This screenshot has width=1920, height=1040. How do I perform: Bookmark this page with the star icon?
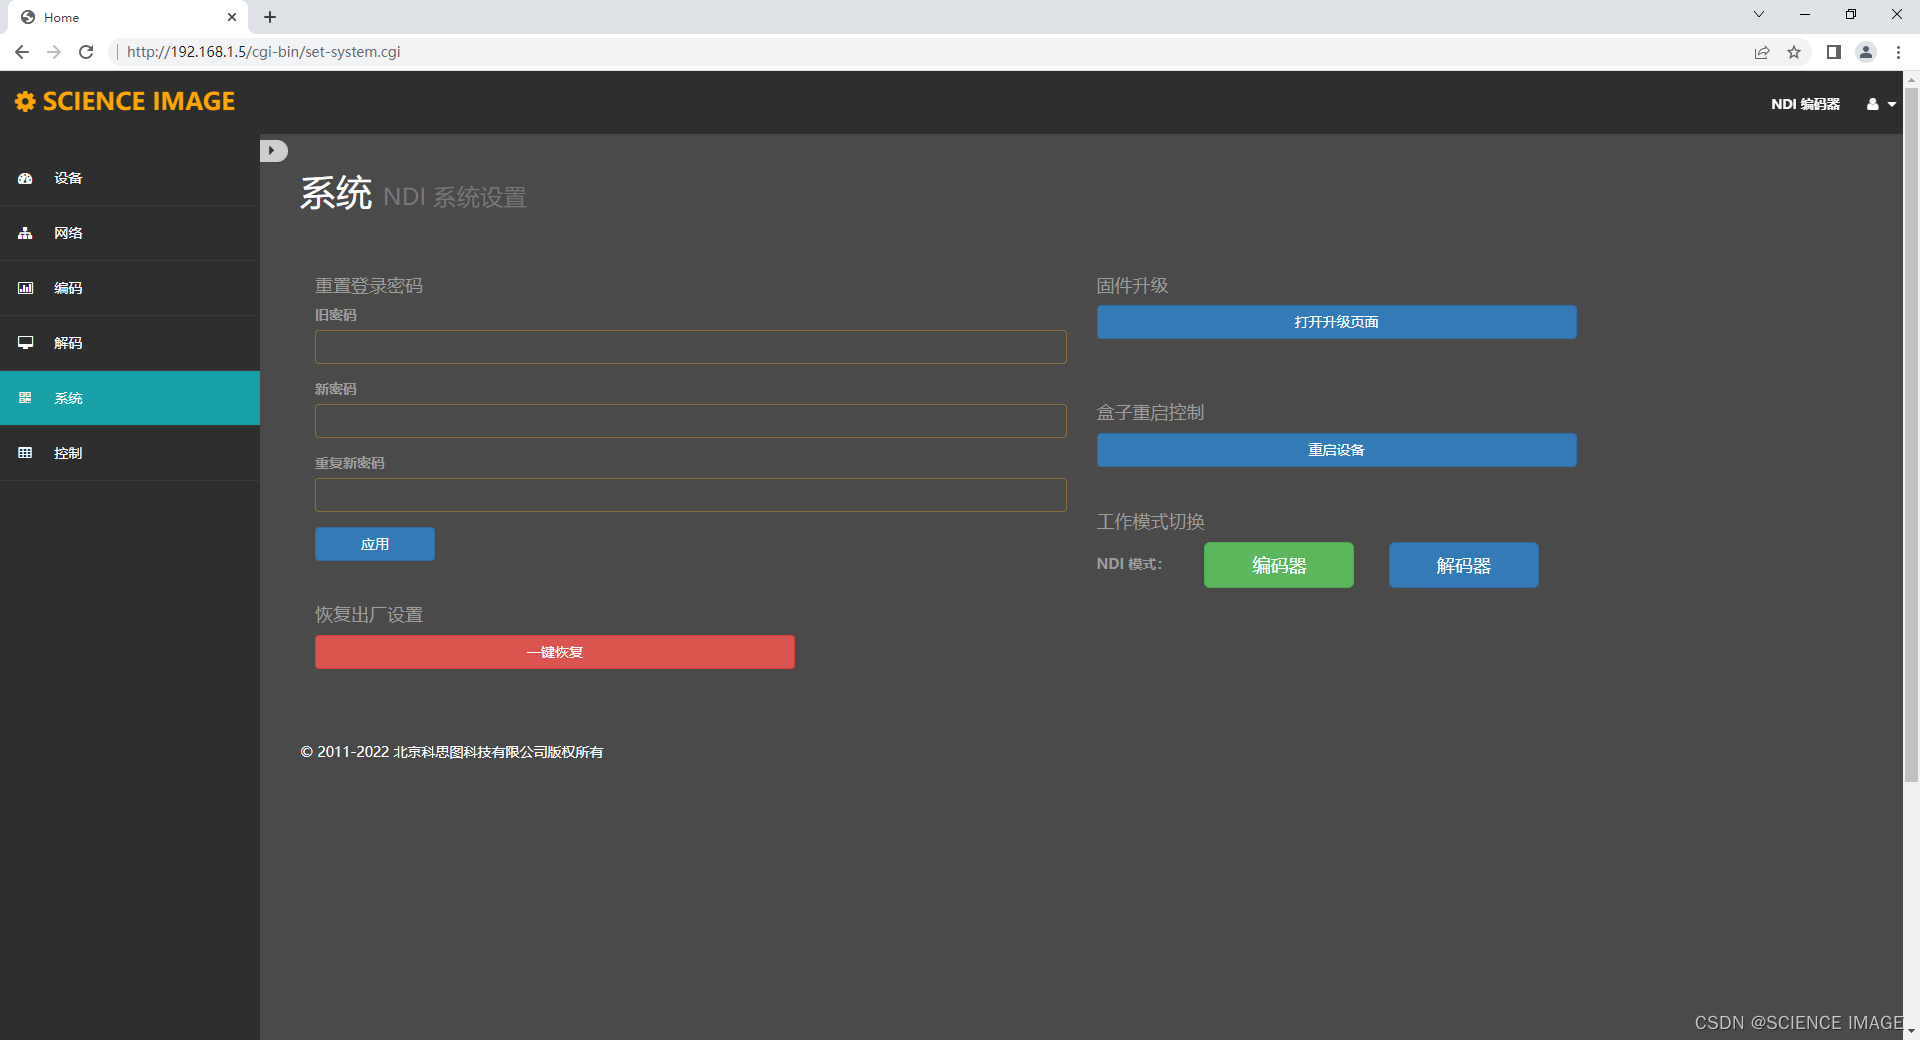[x=1794, y=52]
